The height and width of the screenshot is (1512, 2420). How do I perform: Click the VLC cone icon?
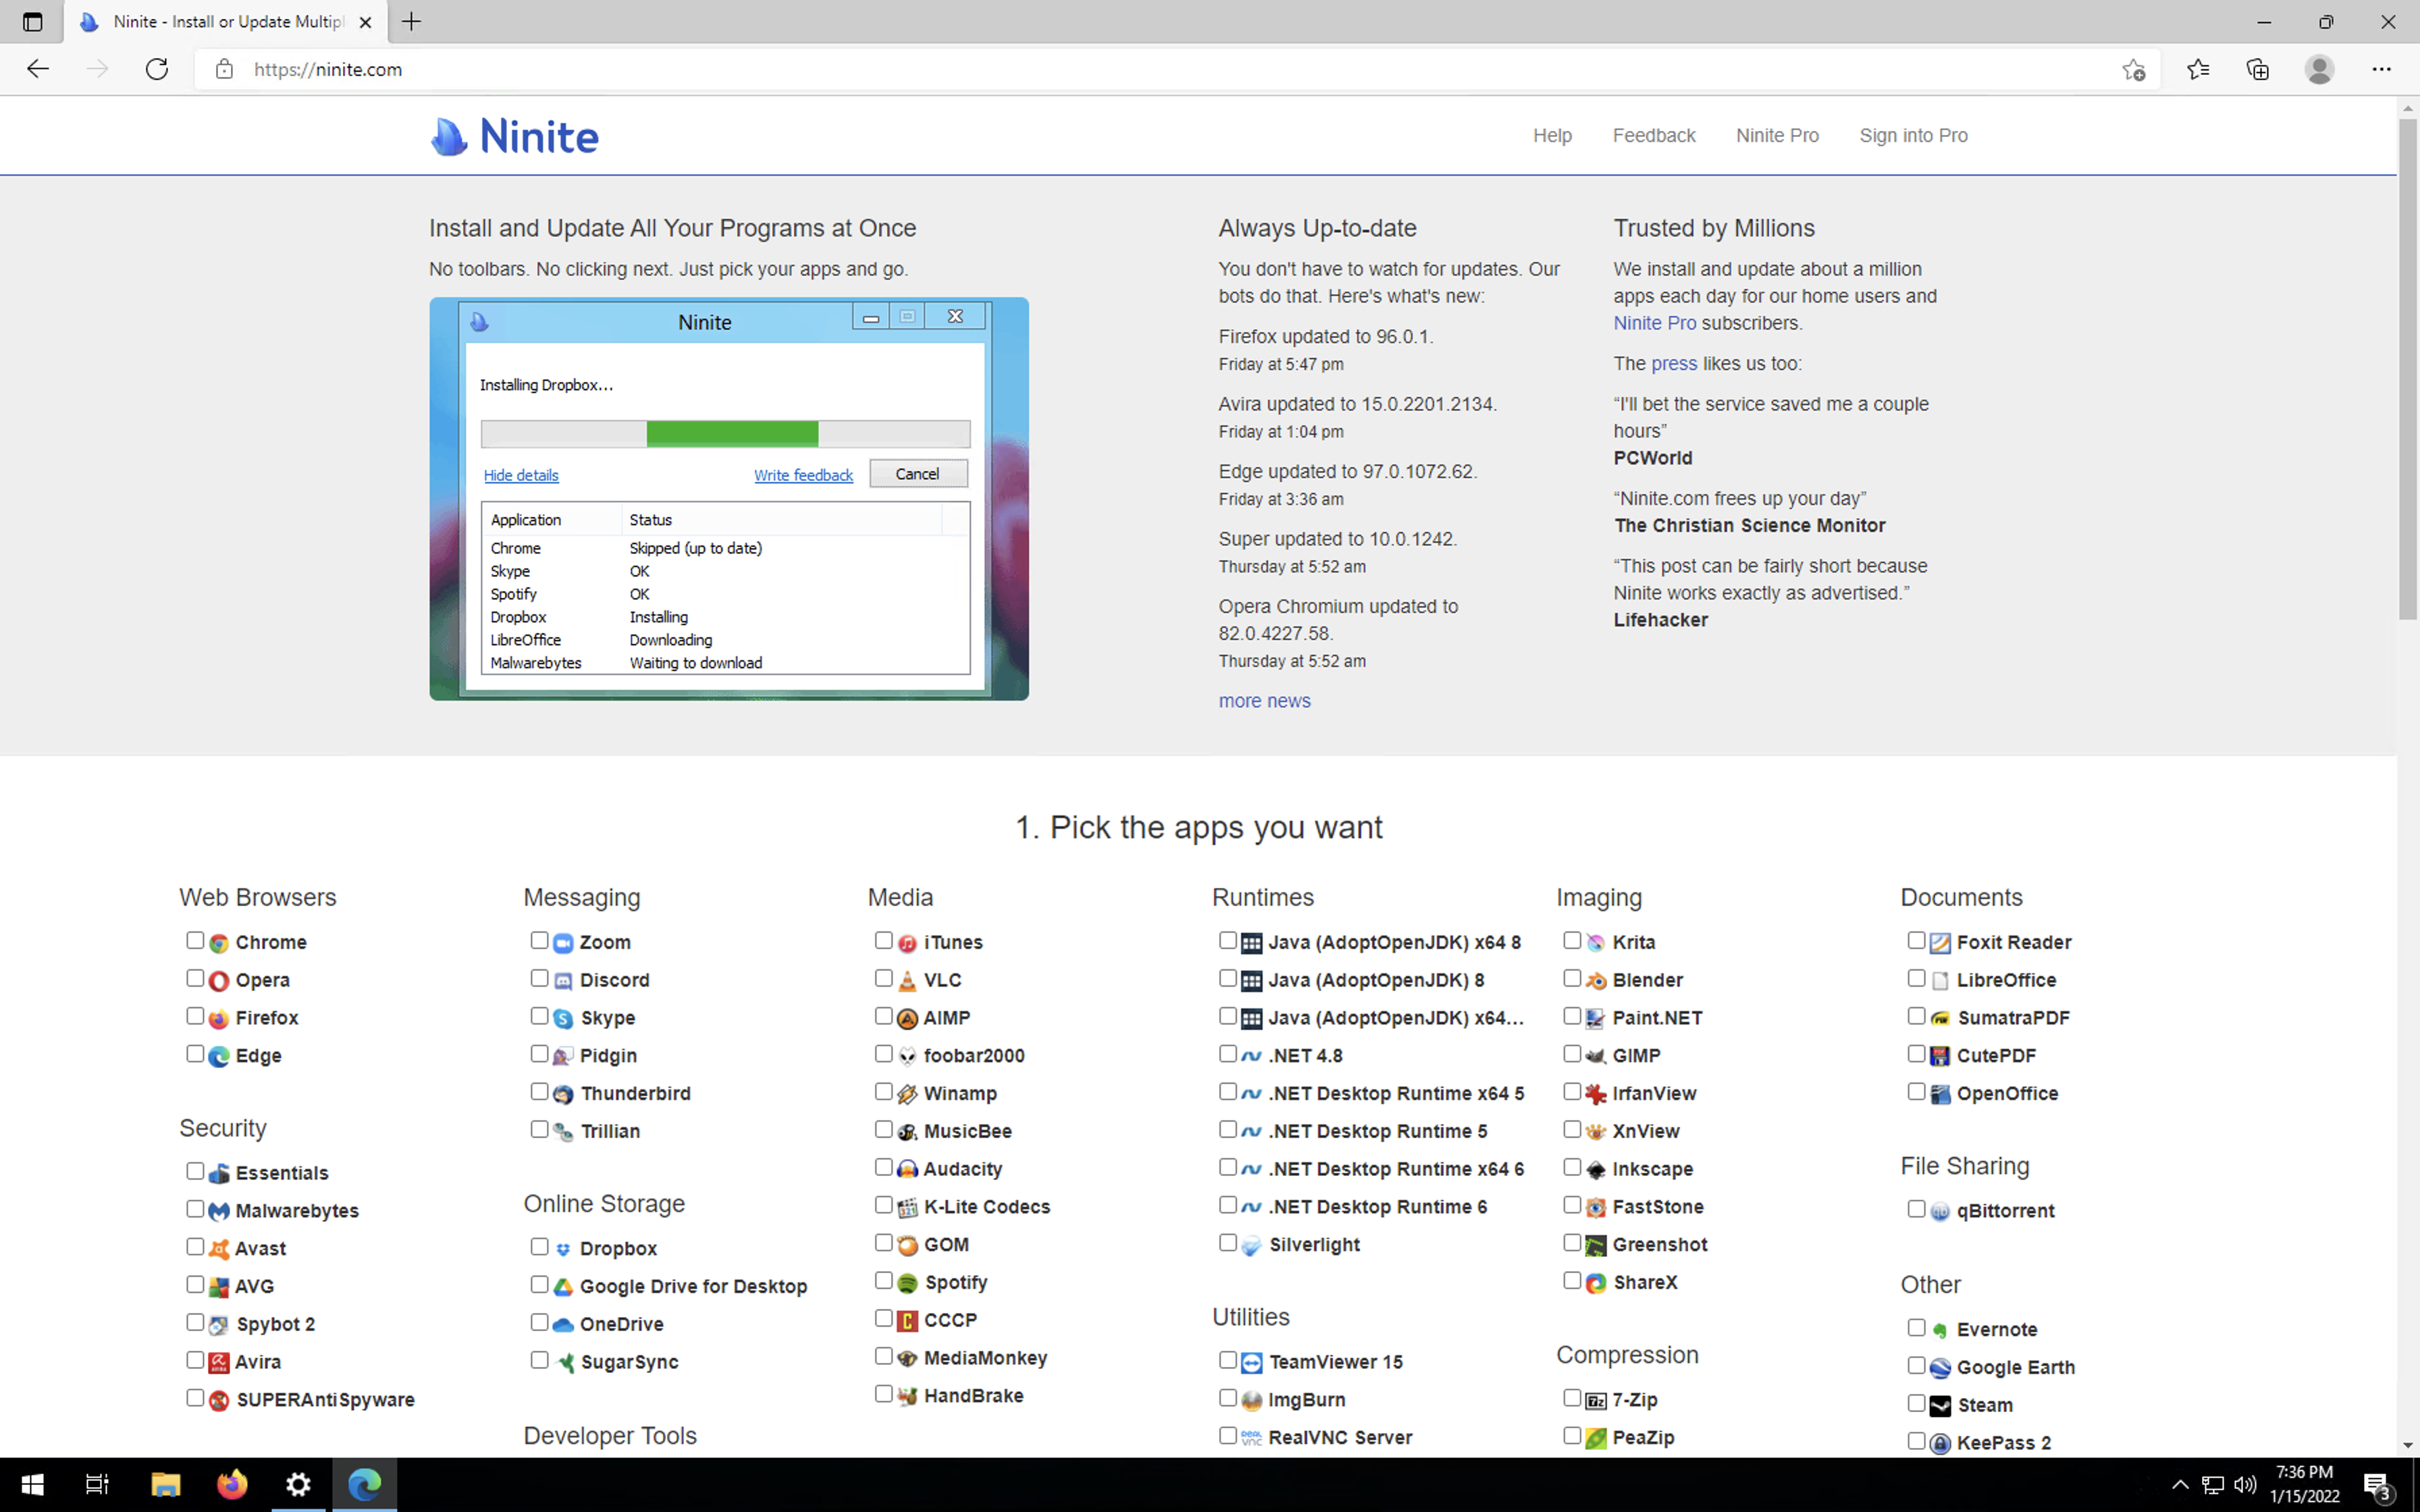click(x=907, y=981)
